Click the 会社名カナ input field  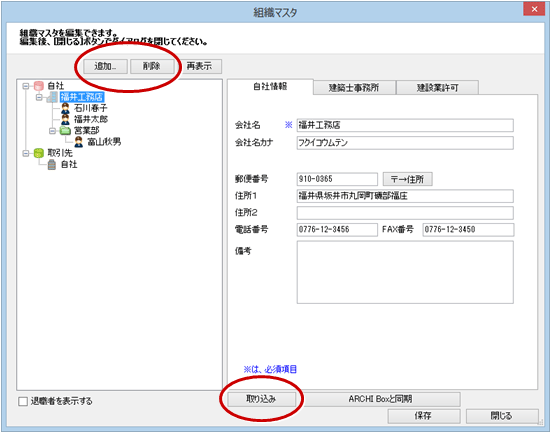coord(405,143)
